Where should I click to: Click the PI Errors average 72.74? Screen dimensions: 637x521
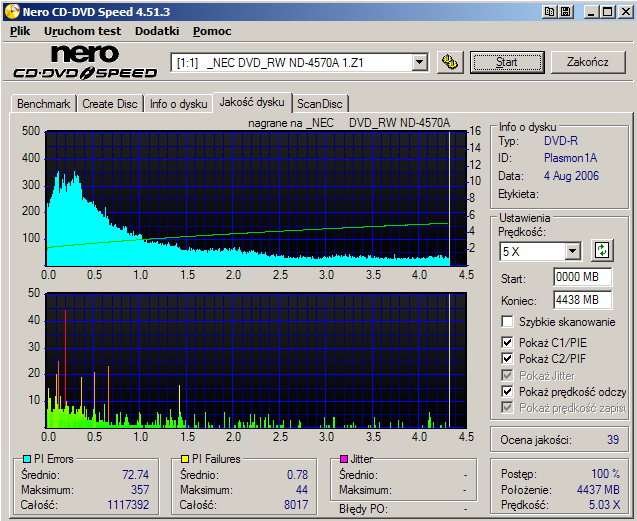pyautogui.click(x=136, y=475)
